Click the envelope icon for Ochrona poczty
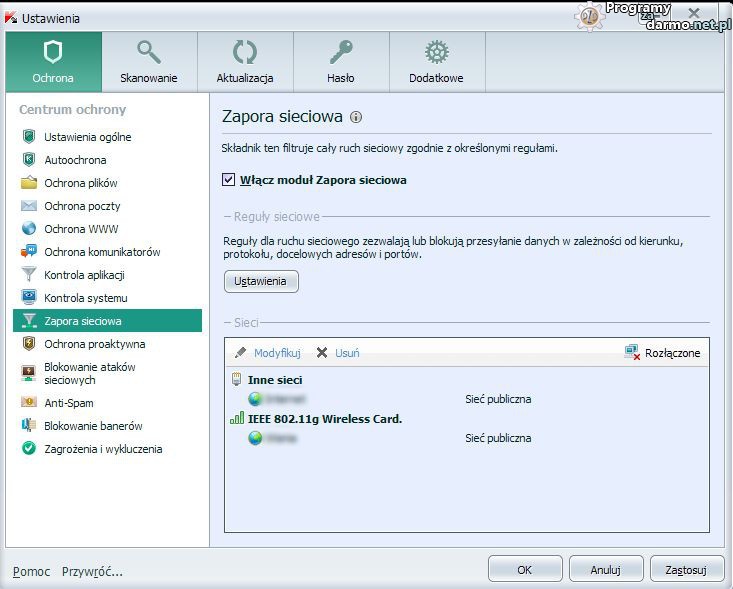The height and width of the screenshot is (589, 733). point(29,206)
